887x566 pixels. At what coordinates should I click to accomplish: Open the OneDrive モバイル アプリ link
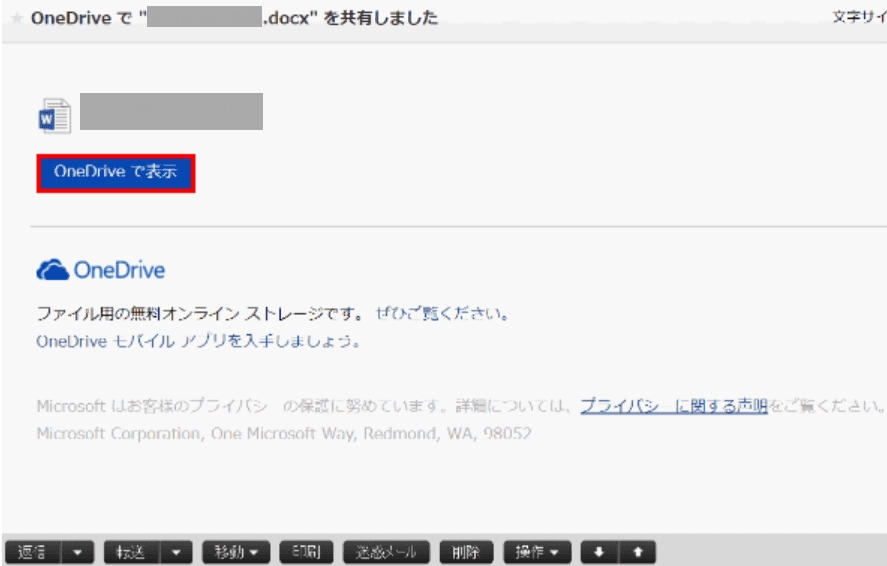point(198,341)
